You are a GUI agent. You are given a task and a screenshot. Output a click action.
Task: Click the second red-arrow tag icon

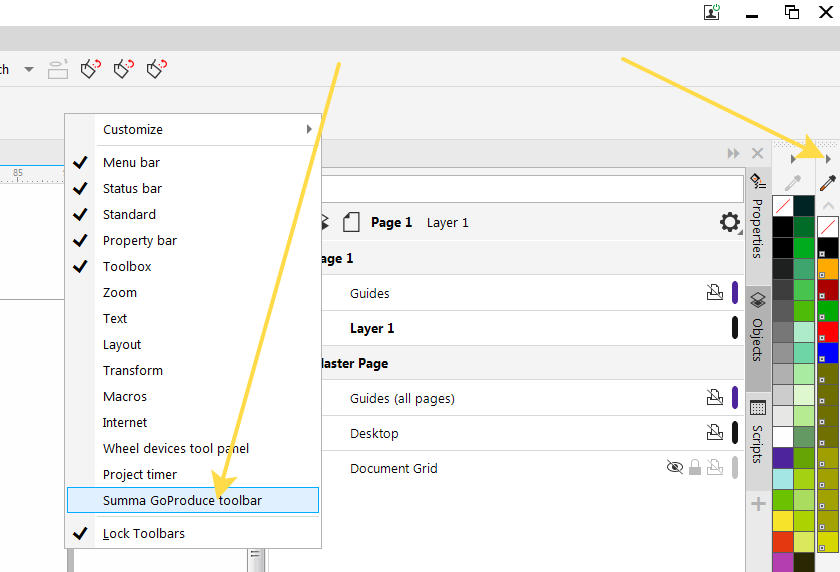tap(124, 69)
